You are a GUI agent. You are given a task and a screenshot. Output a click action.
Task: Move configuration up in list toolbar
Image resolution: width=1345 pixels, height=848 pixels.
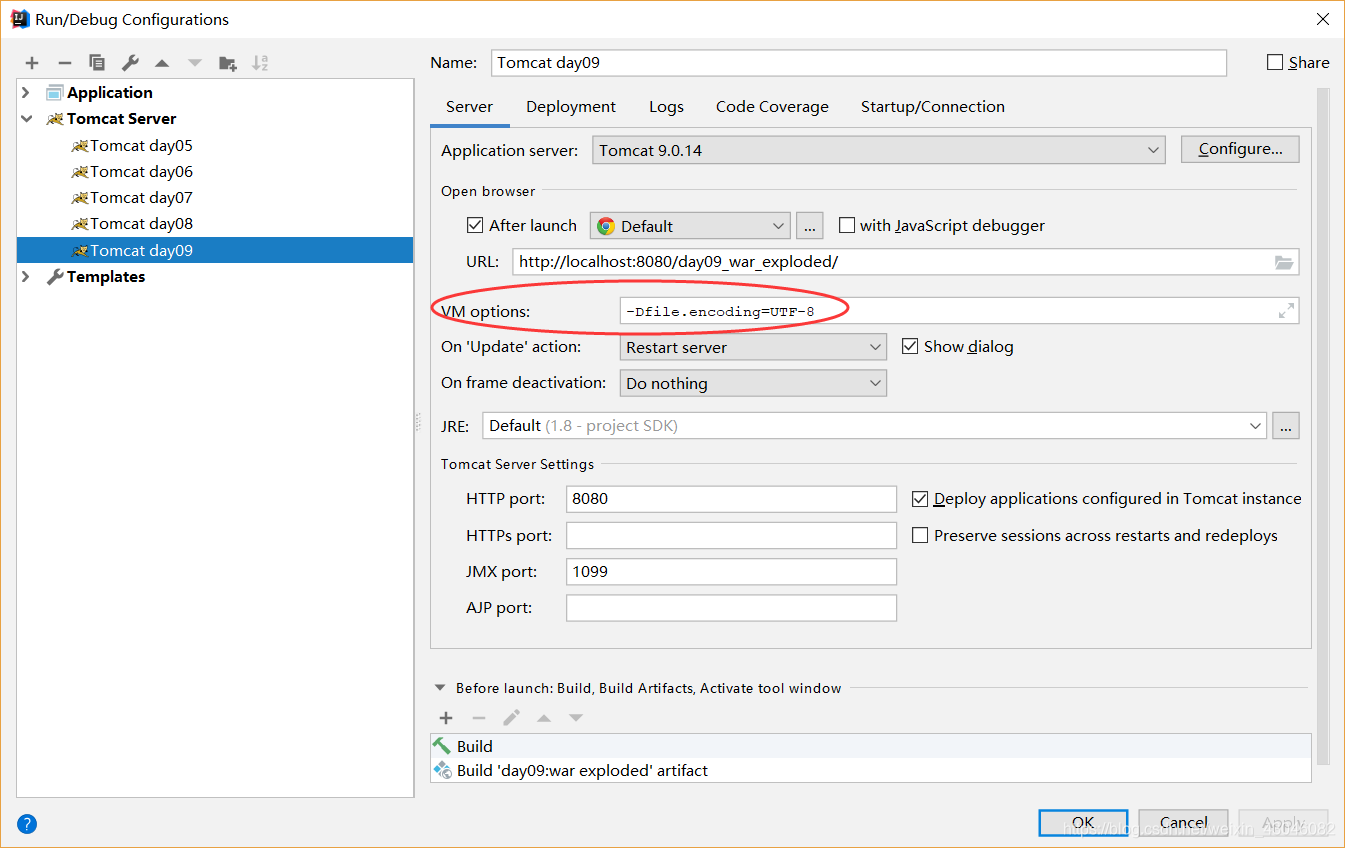point(162,63)
